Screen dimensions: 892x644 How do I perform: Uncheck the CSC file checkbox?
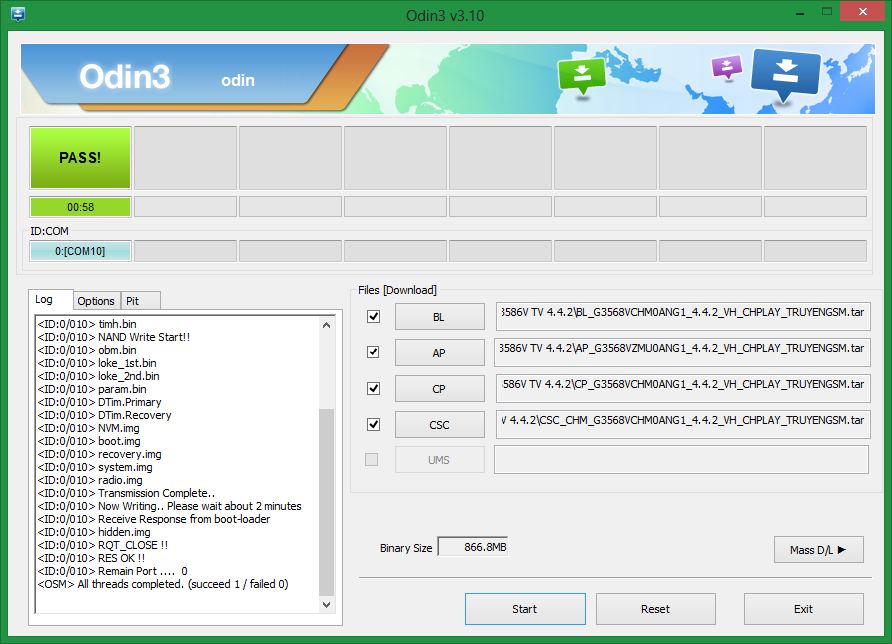[x=373, y=424]
